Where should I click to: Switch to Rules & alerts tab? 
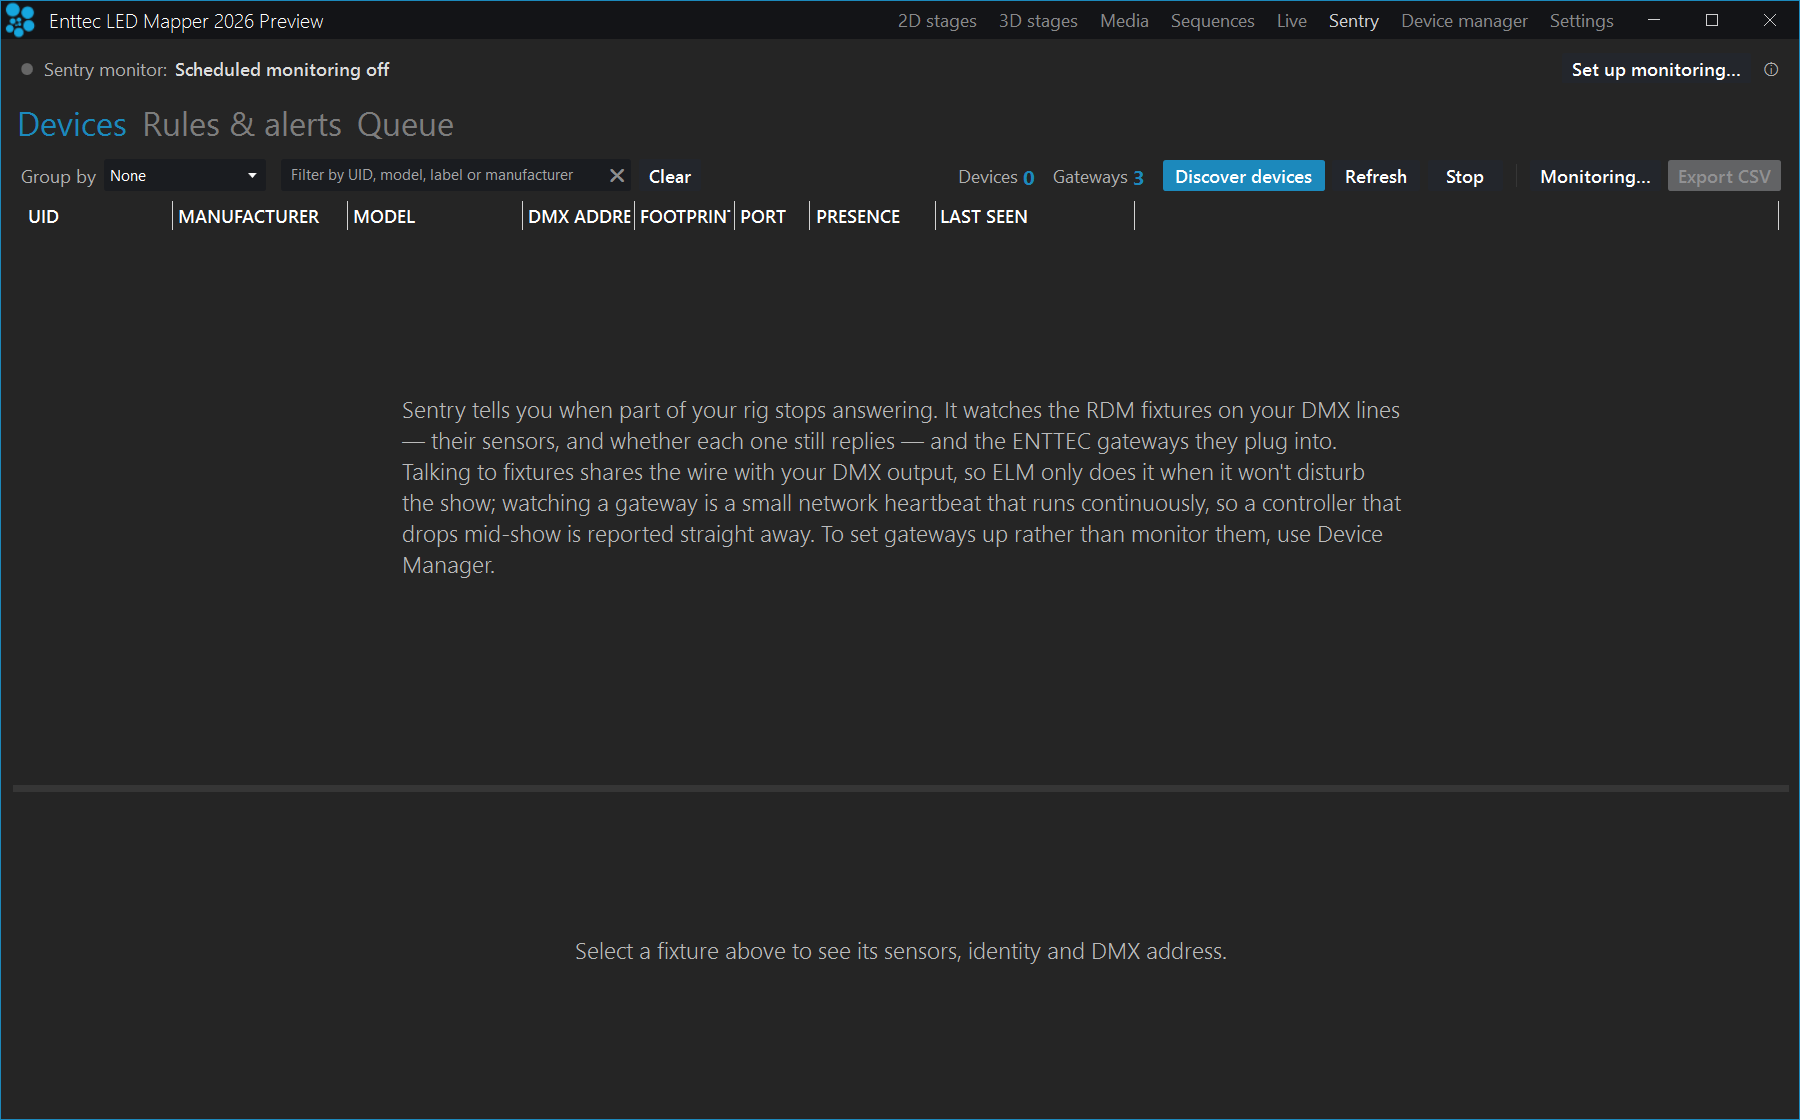click(x=242, y=125)
